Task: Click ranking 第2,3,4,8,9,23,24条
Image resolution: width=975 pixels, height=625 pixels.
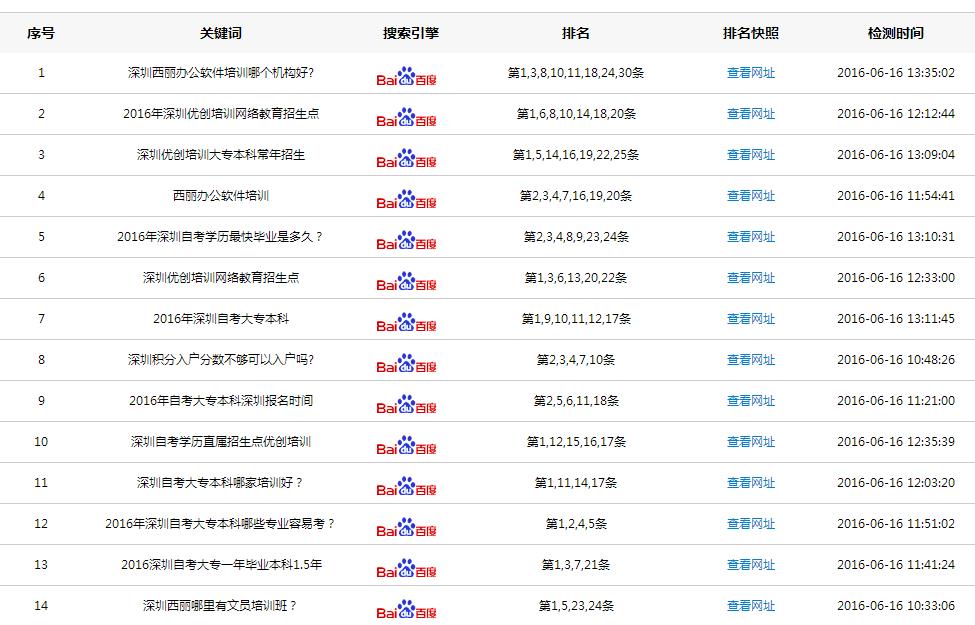Action: click(x=576, y=237)
